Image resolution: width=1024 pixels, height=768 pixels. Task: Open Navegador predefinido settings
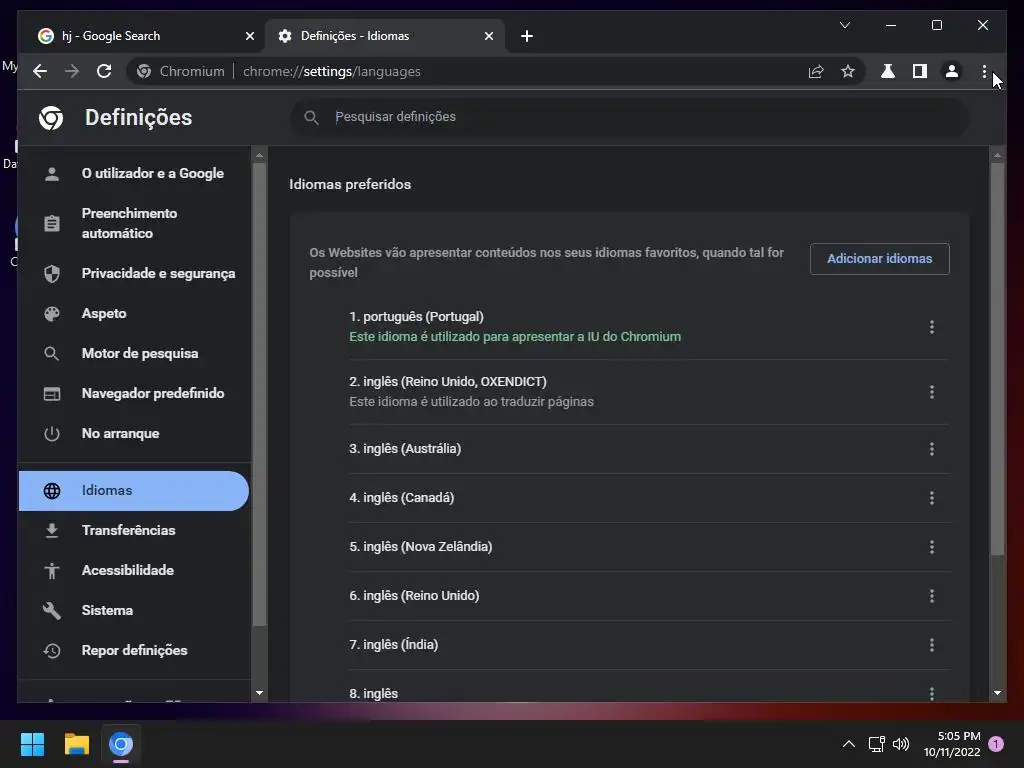click(135, 393)
